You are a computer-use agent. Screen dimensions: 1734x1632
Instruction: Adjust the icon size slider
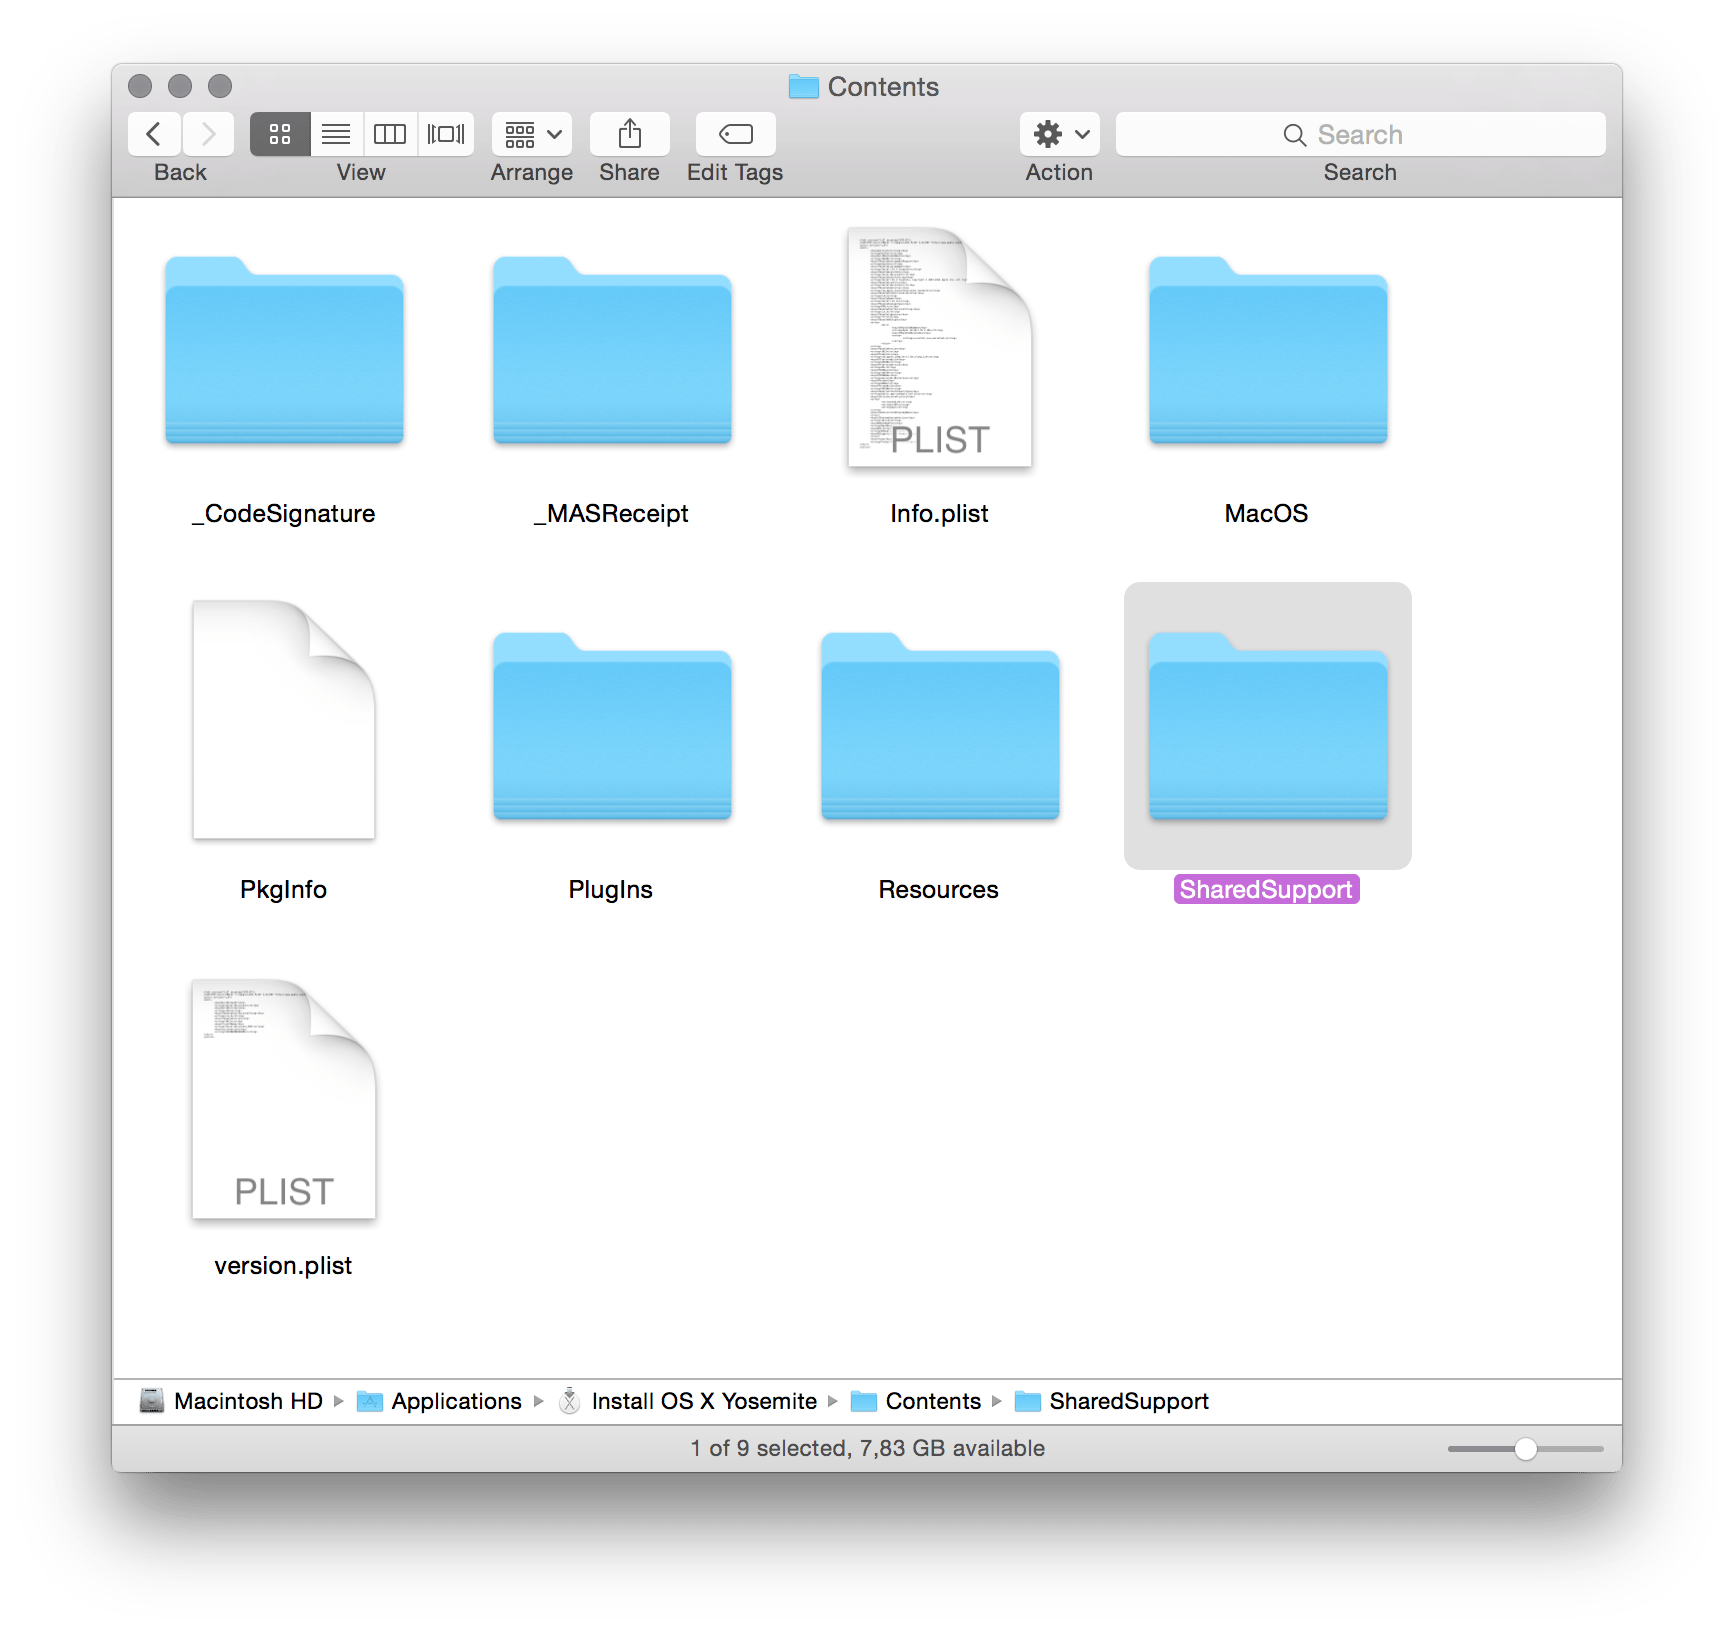1525,1449
